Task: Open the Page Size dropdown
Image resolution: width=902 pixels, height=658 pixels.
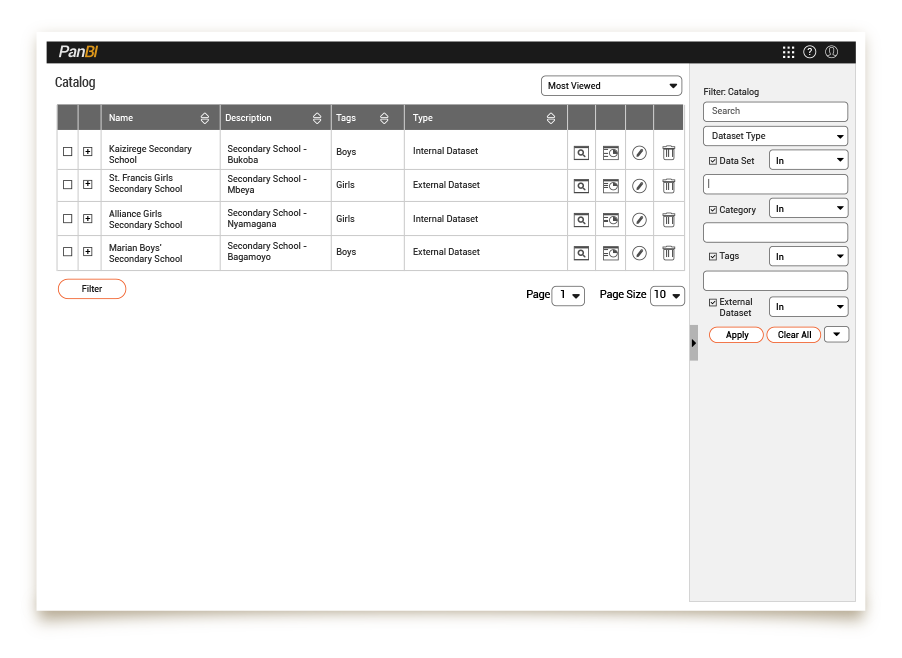Action: click(x=667, y=296)
